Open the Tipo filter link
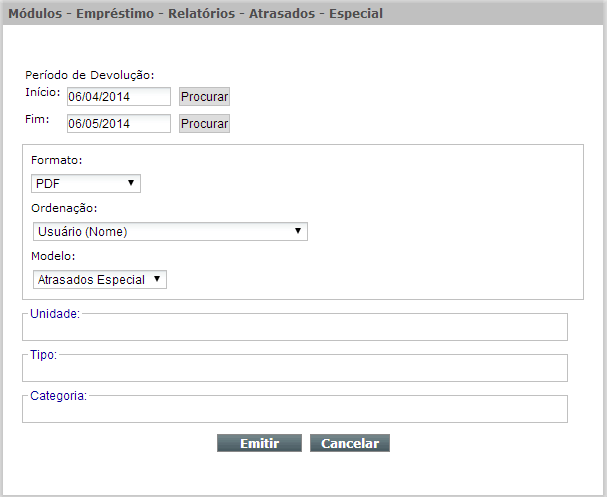The image size is (607, 497). click(x=44, y=355)
